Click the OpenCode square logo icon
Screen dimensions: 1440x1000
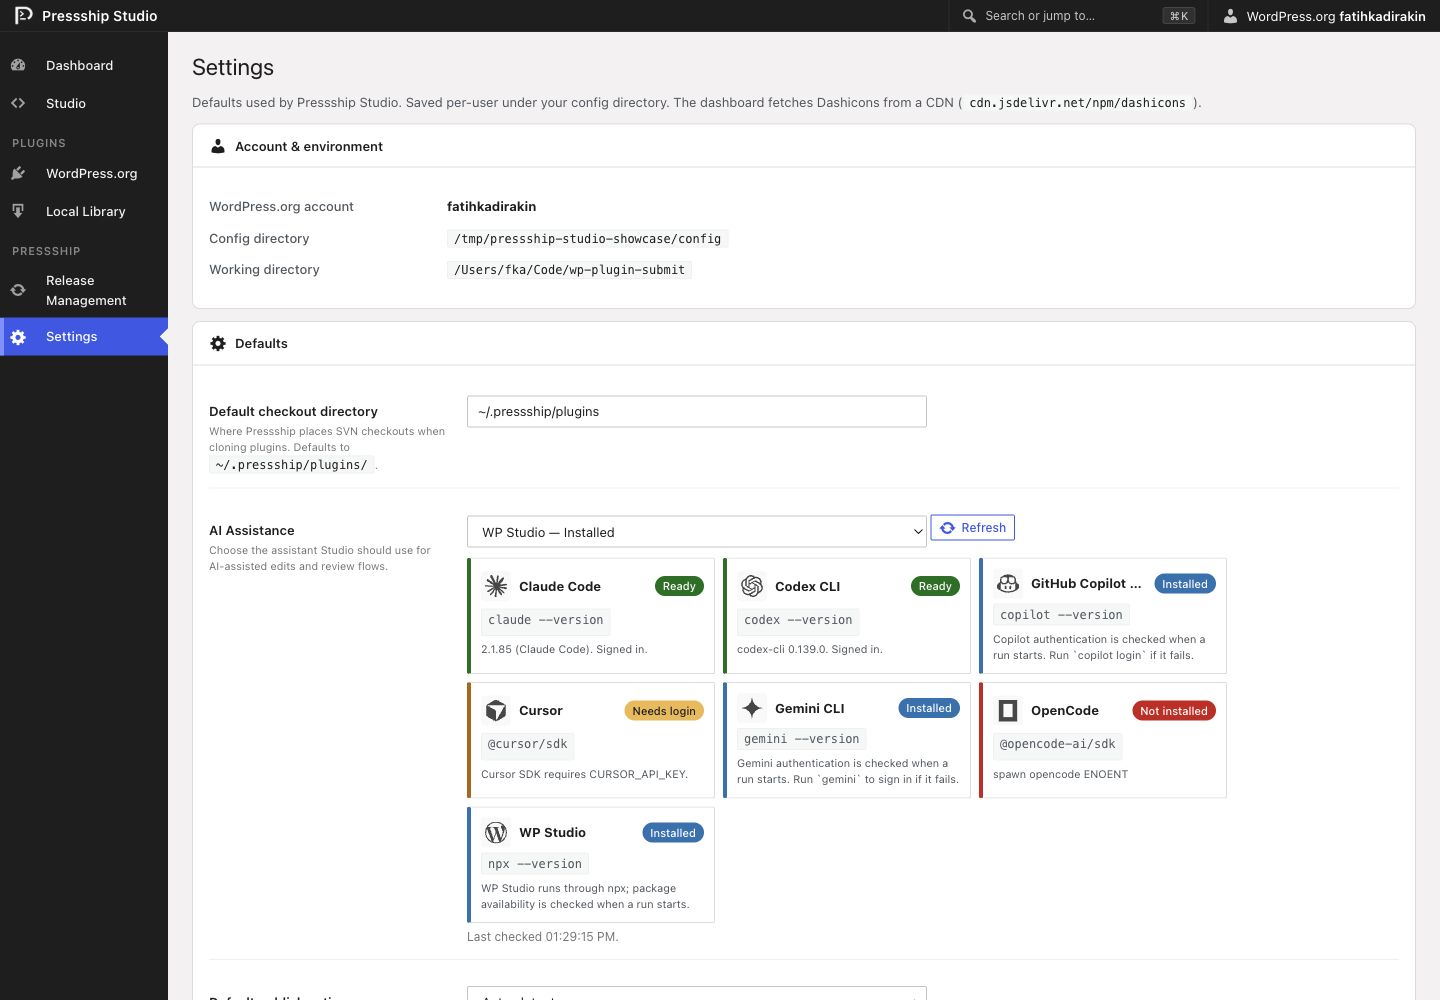[x=1008, y=710]
